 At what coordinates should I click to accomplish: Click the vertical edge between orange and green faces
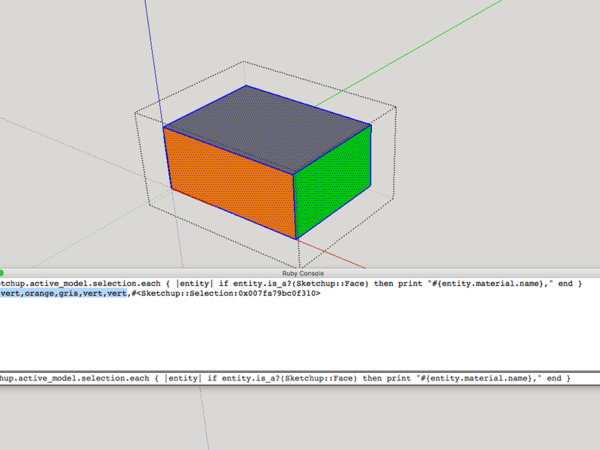click(295, 205)
